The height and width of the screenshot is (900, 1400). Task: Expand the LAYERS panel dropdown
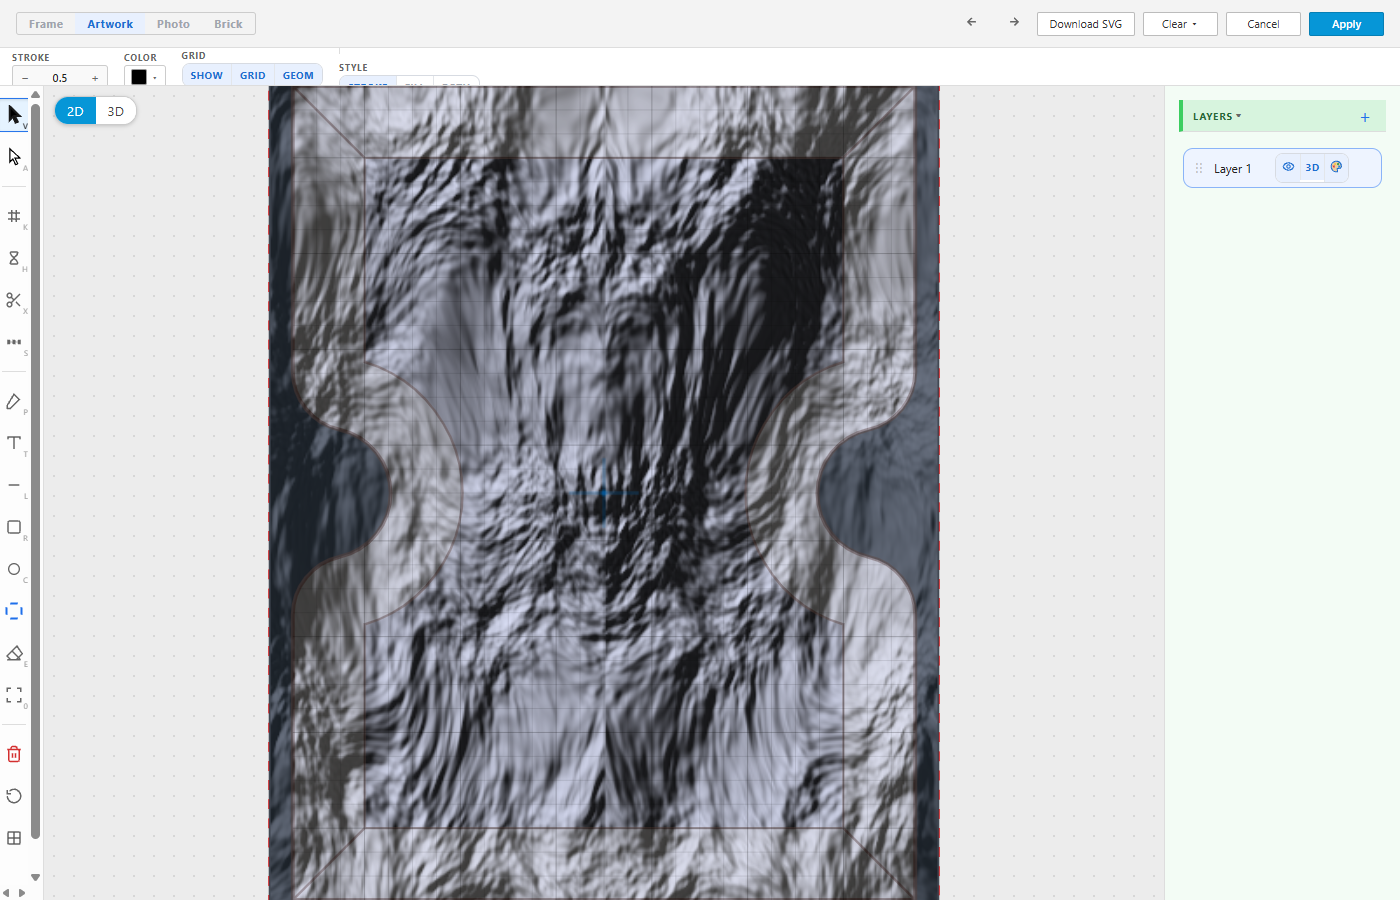tap(1217, 117)
